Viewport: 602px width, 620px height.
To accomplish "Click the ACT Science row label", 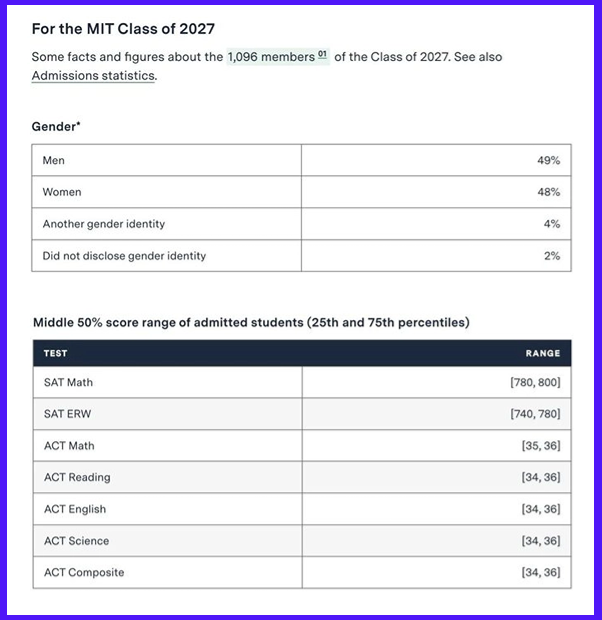I will pyautogui.click(x=76, y=541).
